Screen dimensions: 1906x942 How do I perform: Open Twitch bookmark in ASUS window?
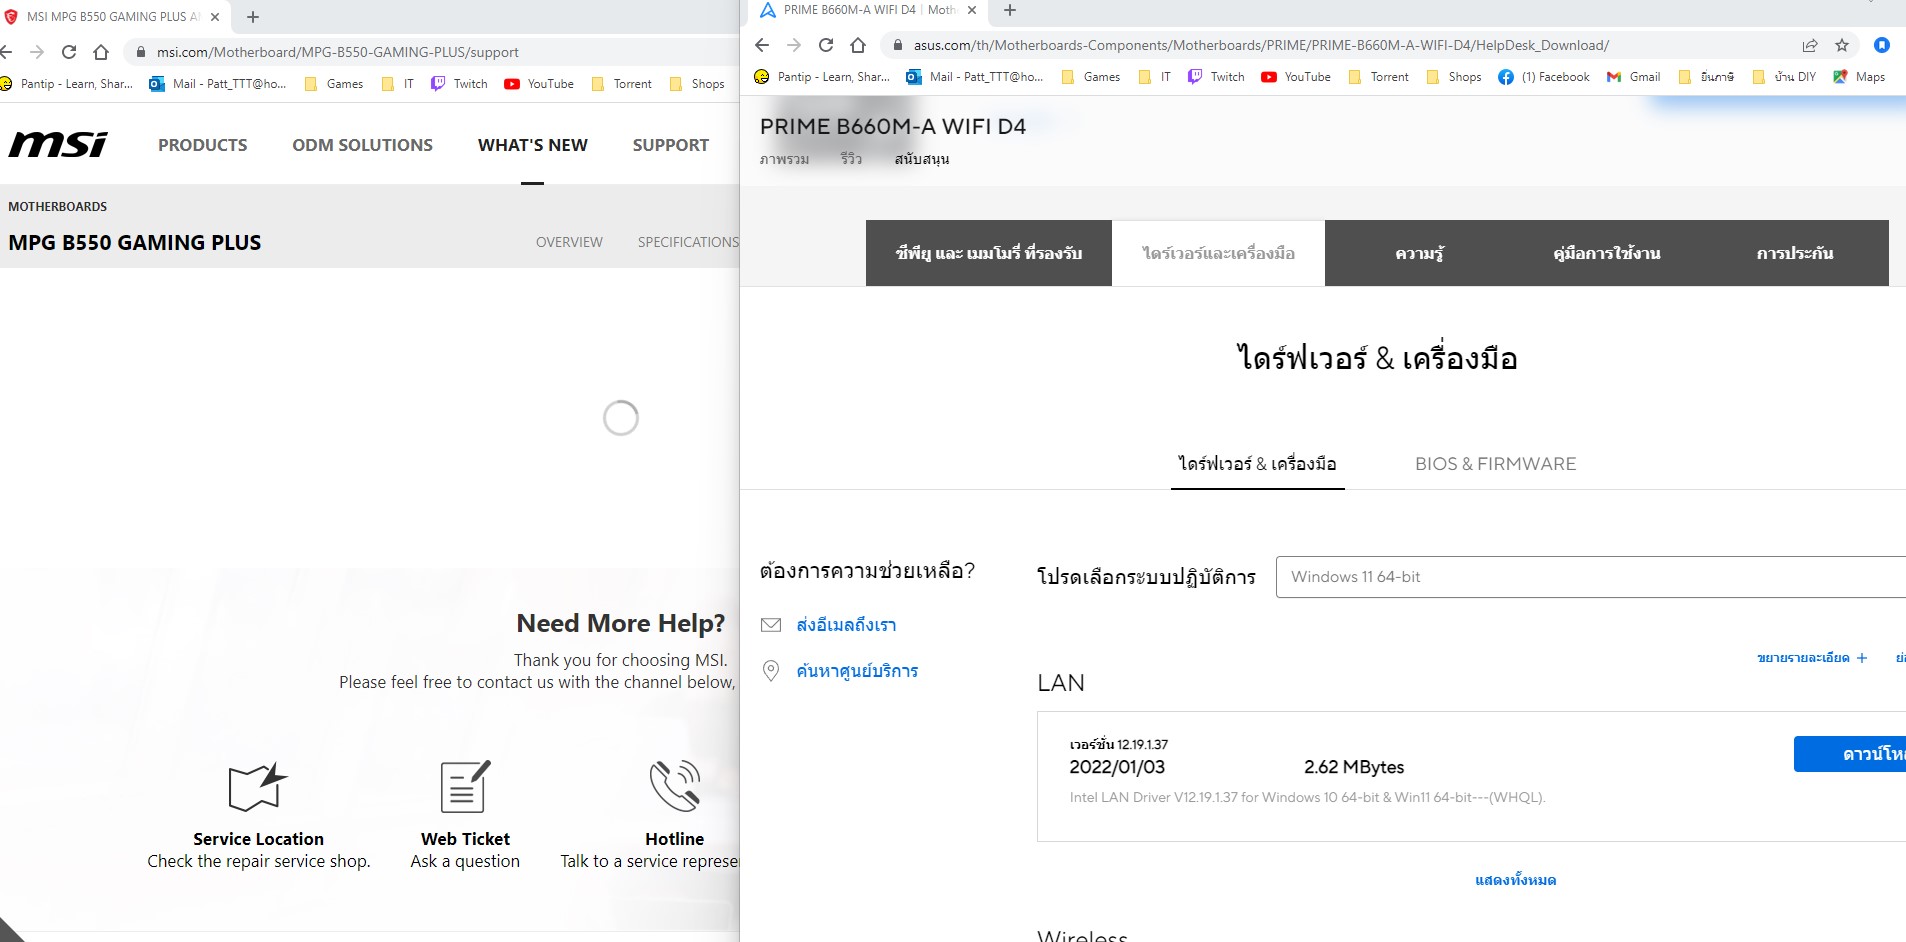1216,77
